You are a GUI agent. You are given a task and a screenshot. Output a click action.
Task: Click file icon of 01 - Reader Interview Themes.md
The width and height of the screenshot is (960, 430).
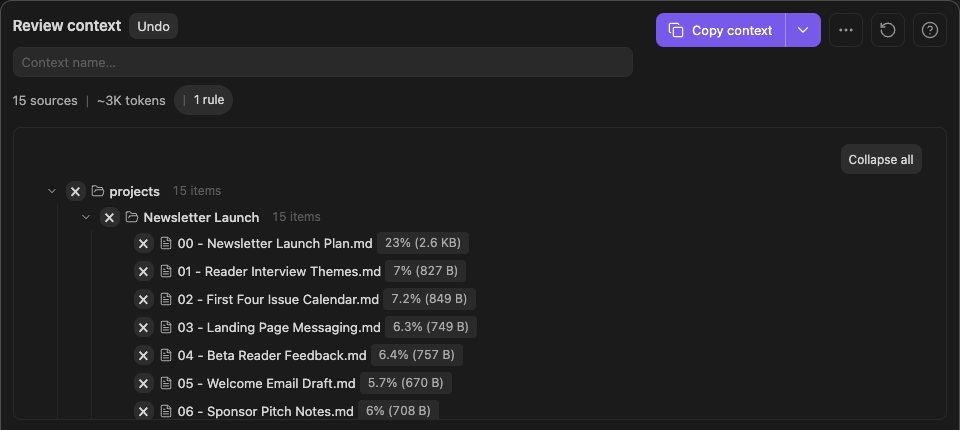pyautogui.click(x=165, y=271)
